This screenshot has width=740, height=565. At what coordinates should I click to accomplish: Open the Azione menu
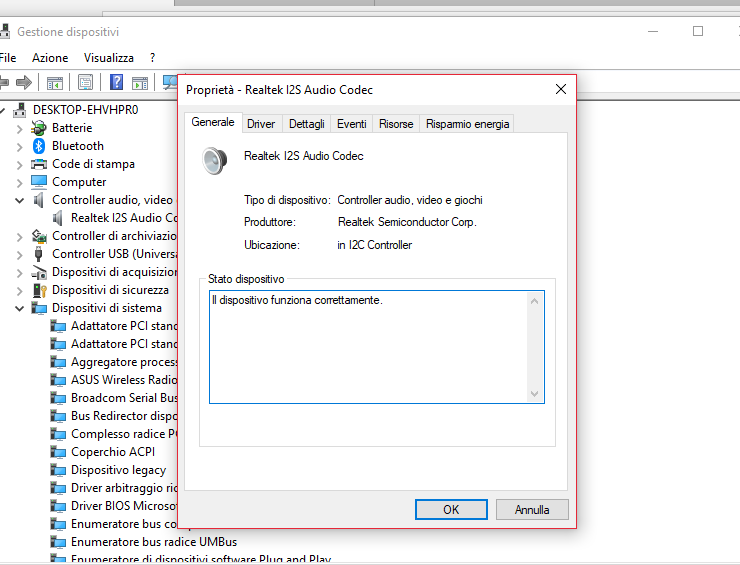[50, 58]
